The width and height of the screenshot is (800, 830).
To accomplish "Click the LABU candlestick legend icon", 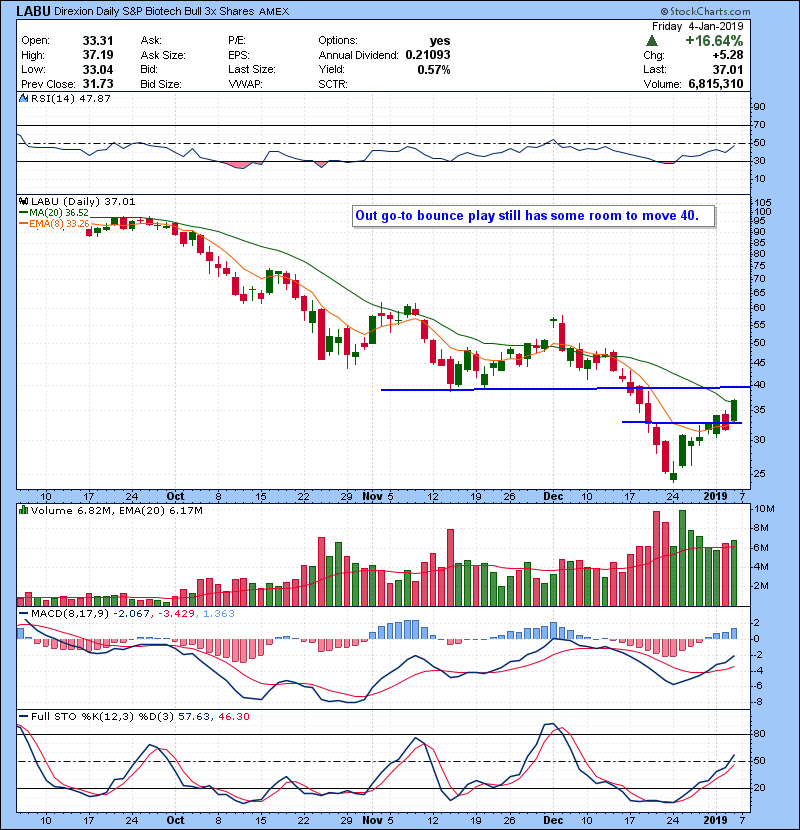I will pyautogui.click(x=23, y=202).
